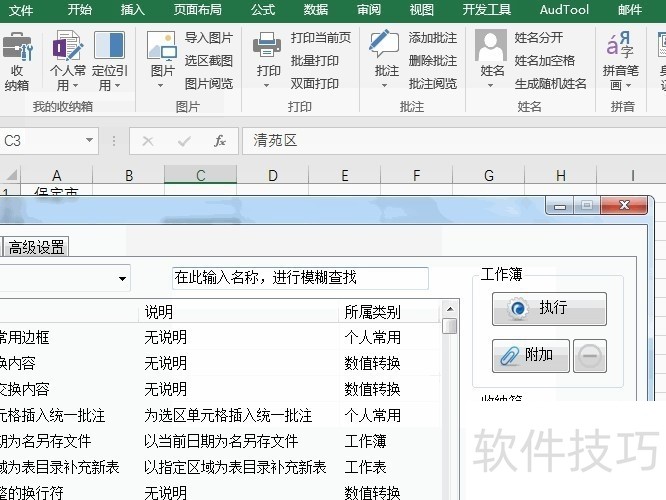Expand the 姓名 button dropdown arrow
Screen dimensions: 666x500
[491, 85]
